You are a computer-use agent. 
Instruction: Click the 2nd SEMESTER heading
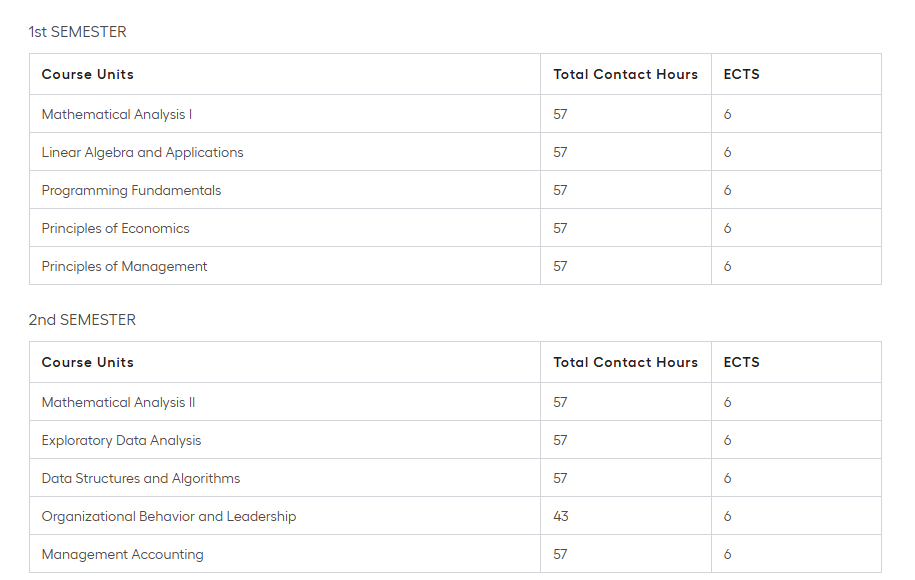tap(82, 320)
